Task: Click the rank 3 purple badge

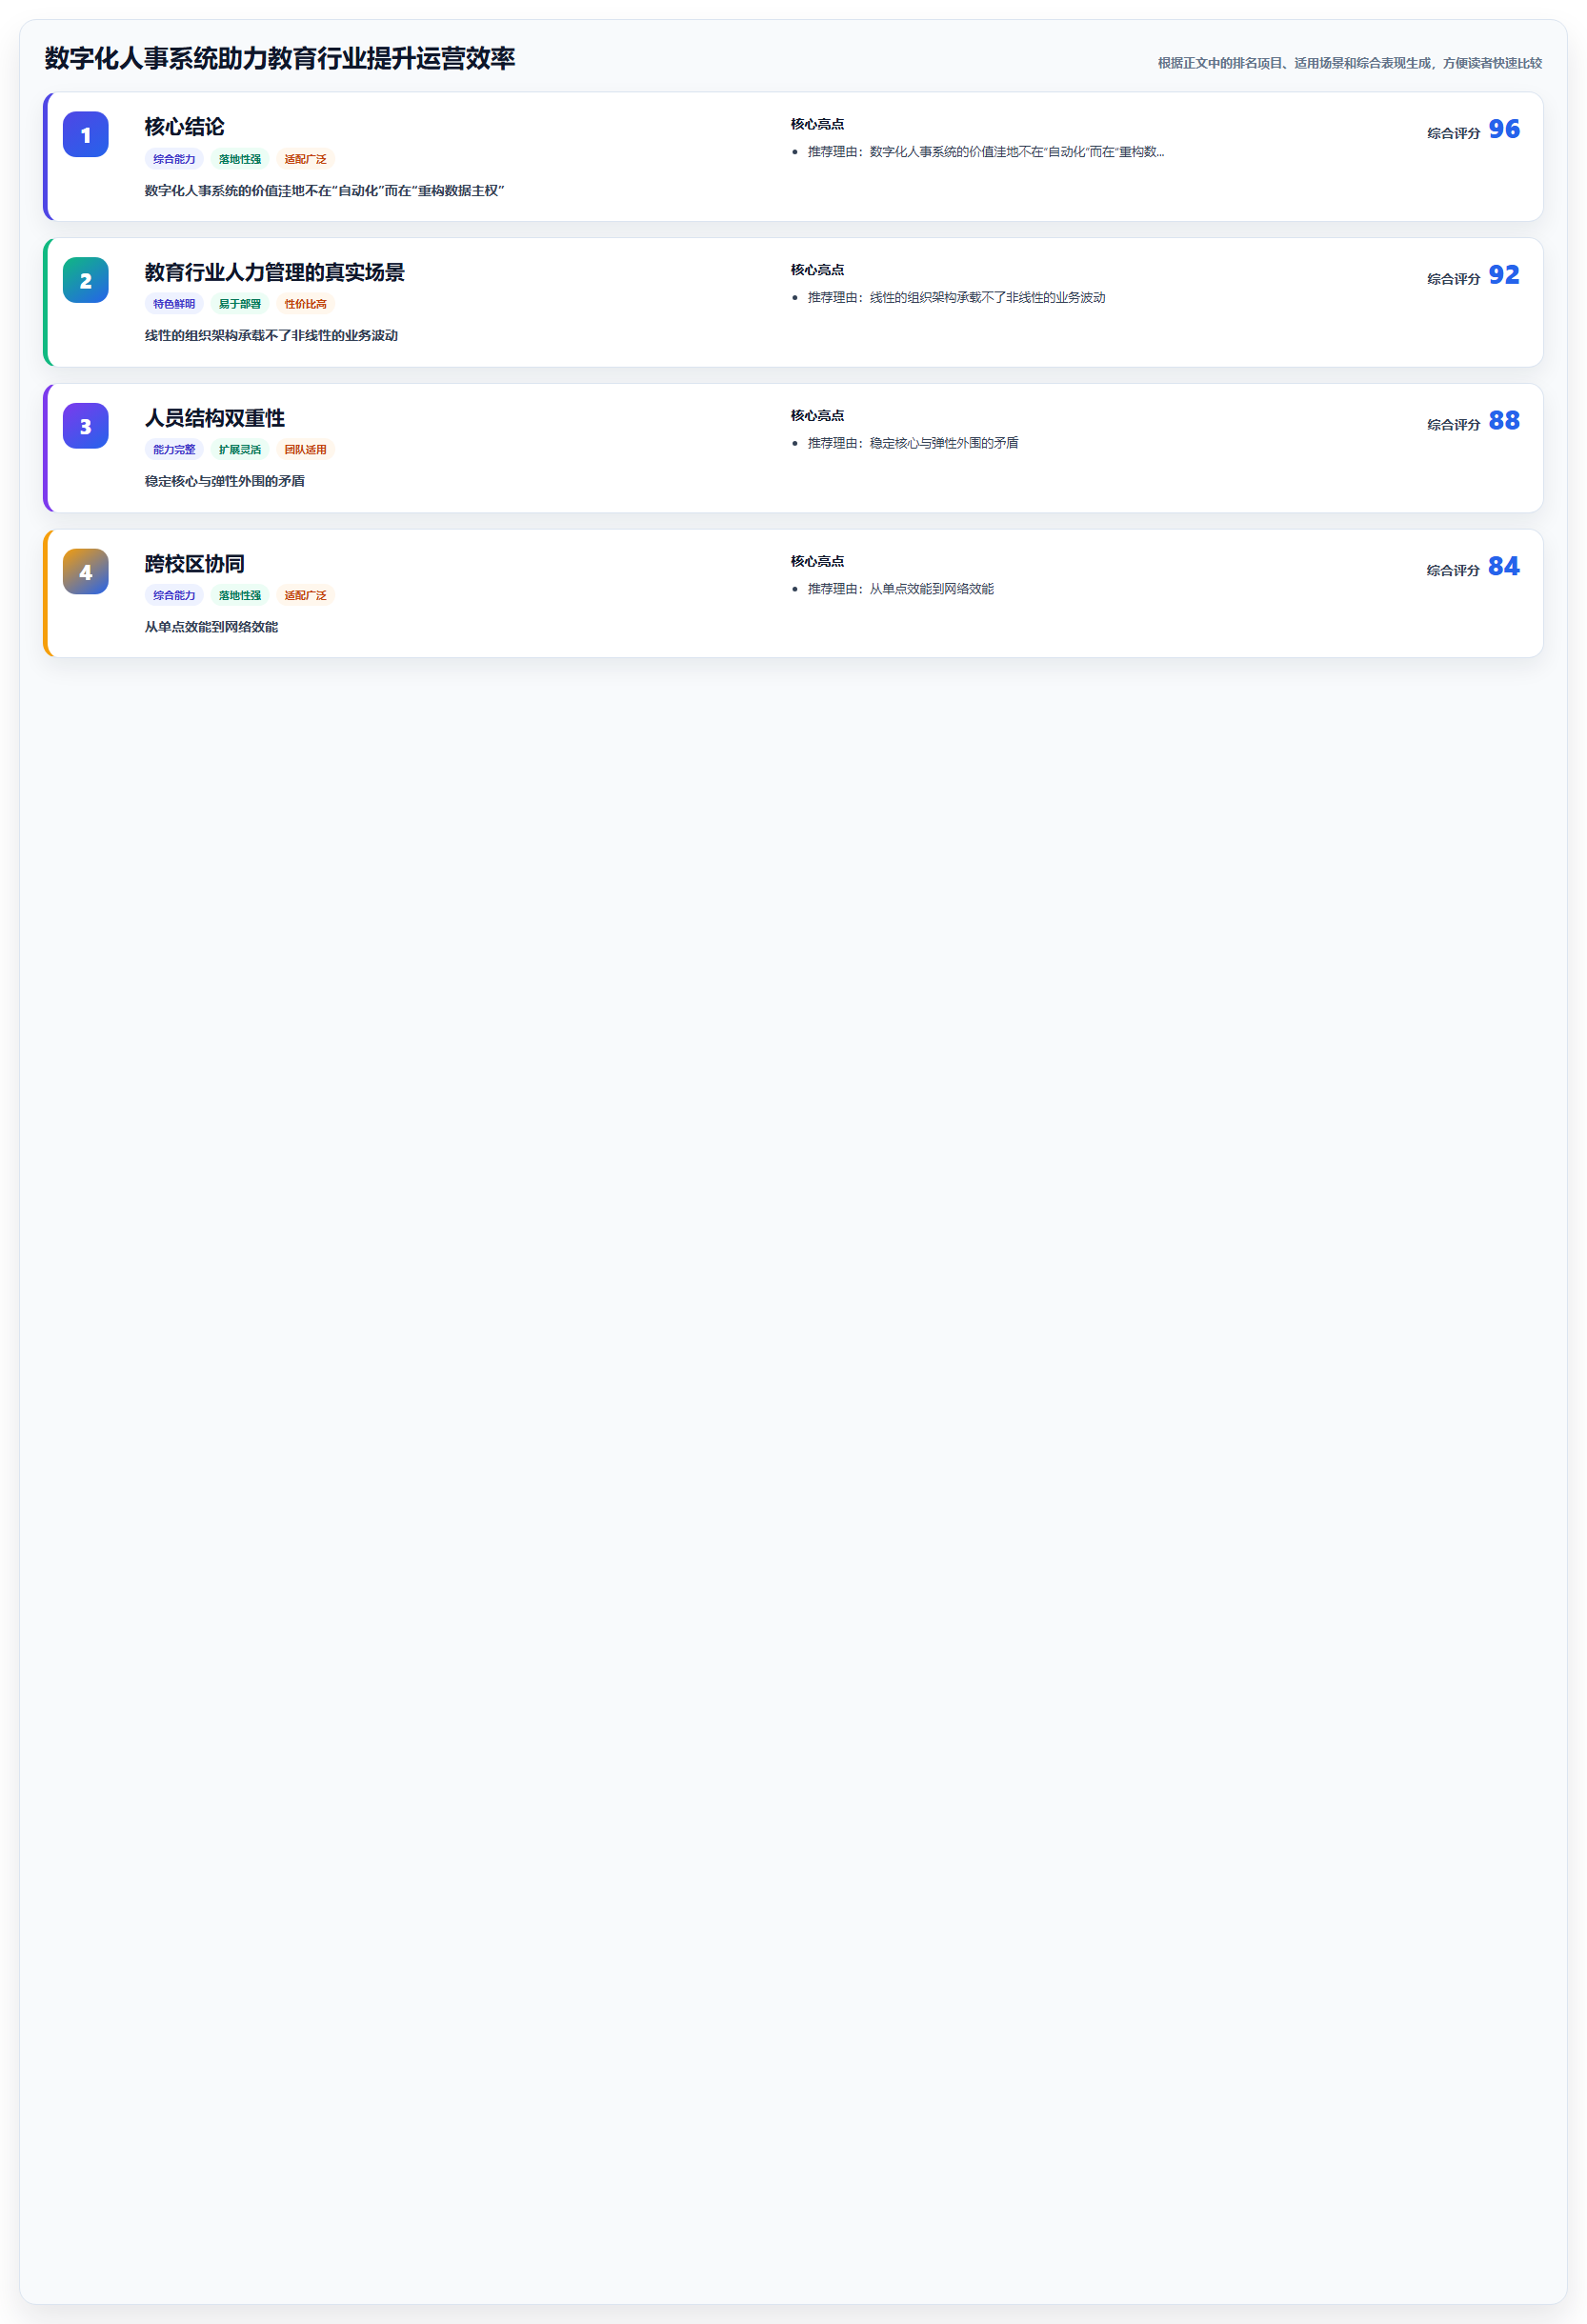Action: (86, 427)
